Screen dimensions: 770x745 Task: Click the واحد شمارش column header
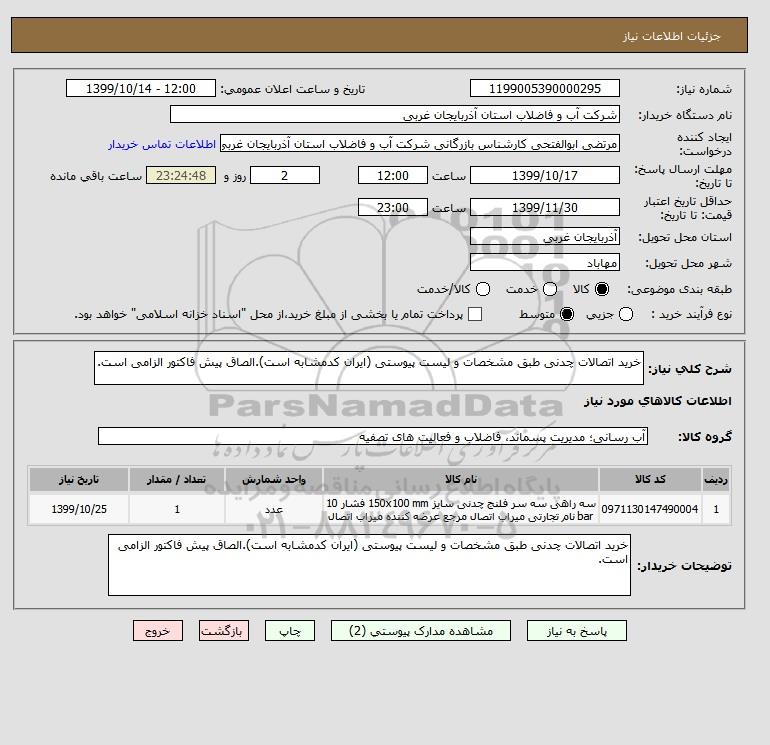coord(274,479)
